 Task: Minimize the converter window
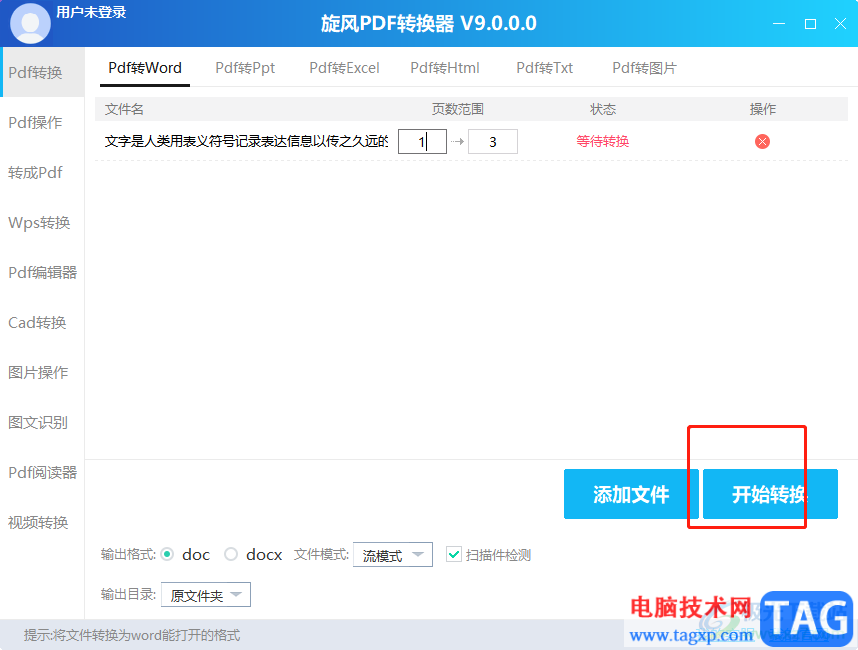[x=779, y=24]
